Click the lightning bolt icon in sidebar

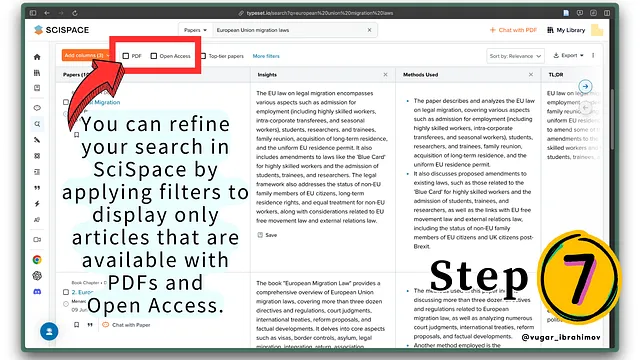pyautogui.click(x=37, y=204)
